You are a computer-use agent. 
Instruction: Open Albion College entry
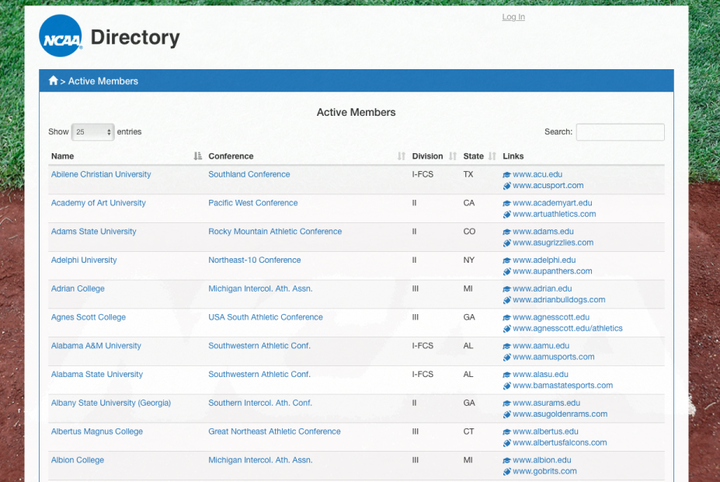pyautogui.click(x=78, y=460)
